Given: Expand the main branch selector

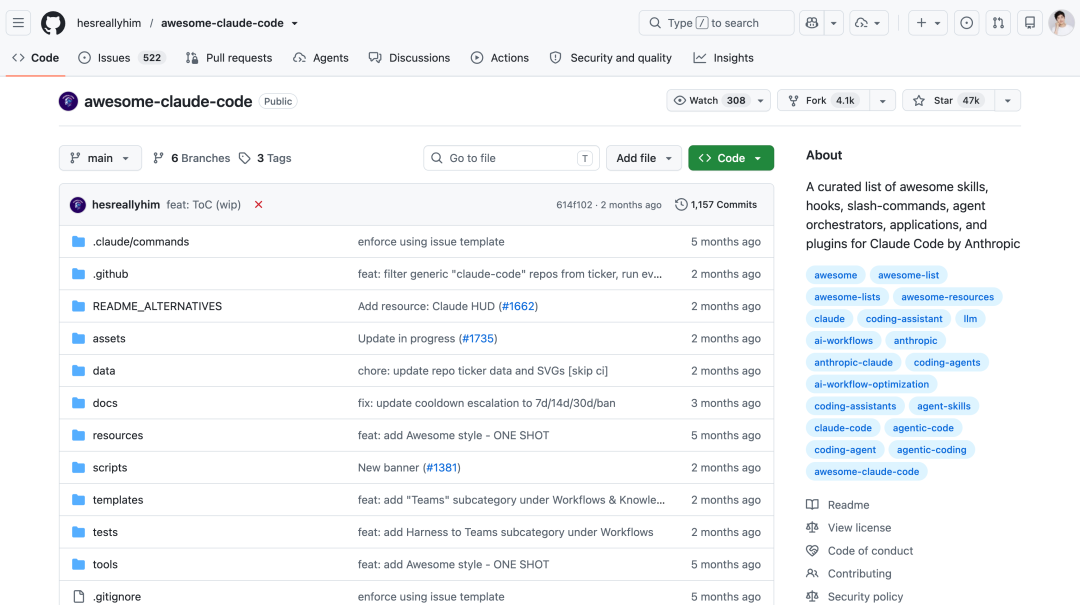Looking at the screenshot, I should [100, 158].
